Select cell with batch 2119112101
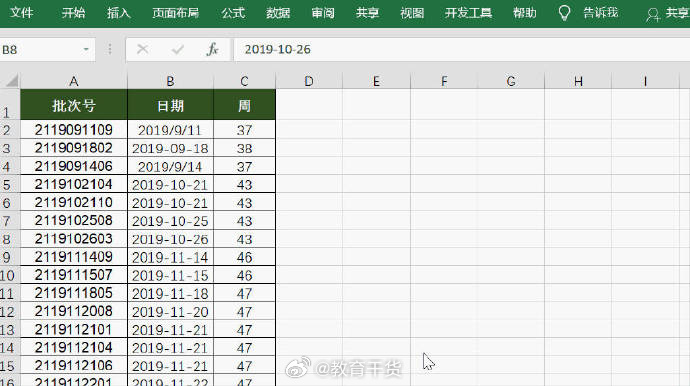Image resolution: width=690 pixels, height=386 pixels. (x=74, y=329)
